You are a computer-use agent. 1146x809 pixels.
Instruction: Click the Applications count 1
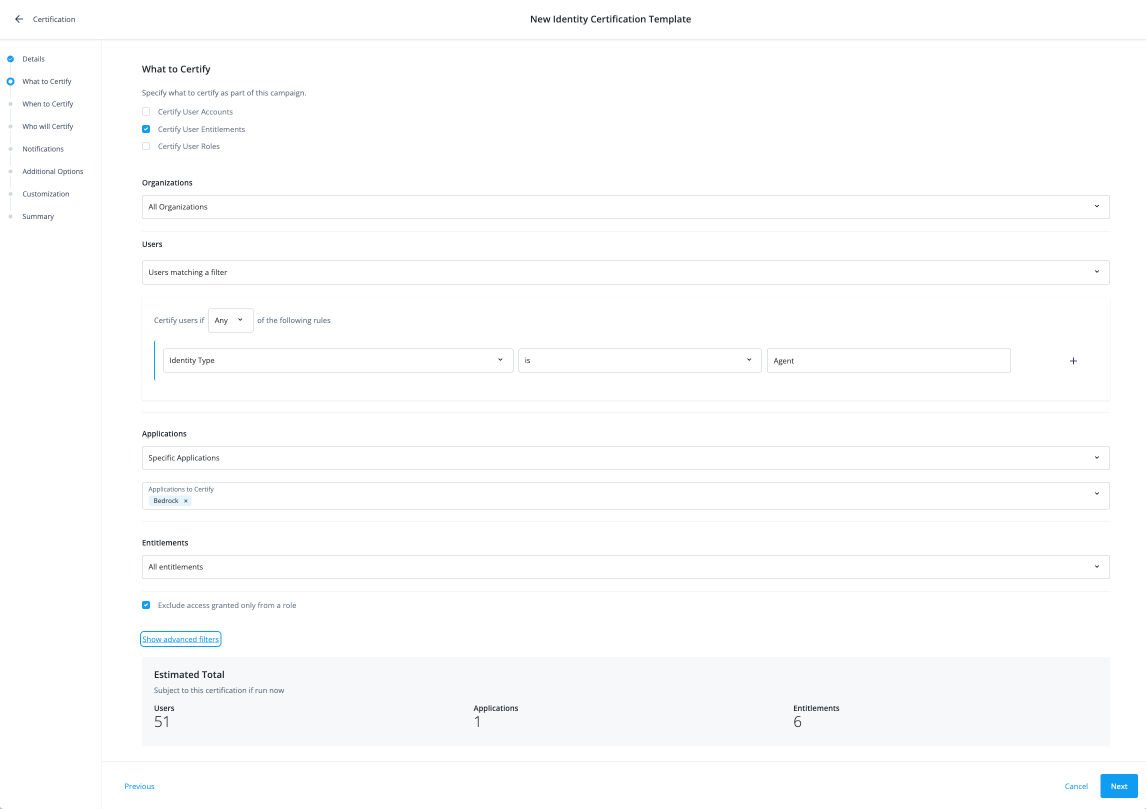click(477, 722)
